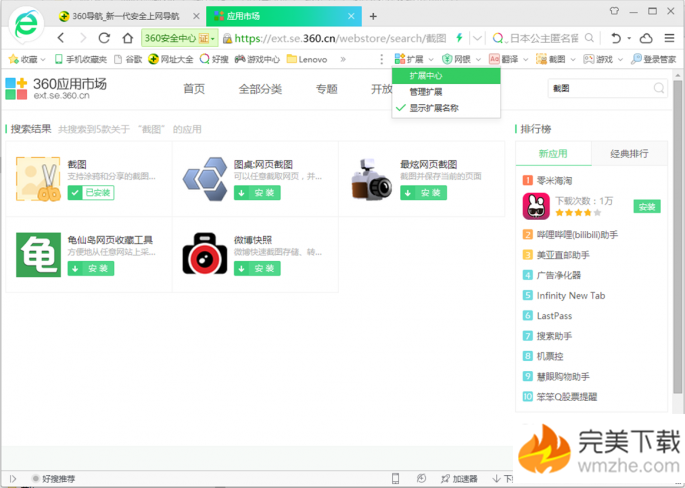Click the 零米海淘 rabbit app icon

pos(536,206)
